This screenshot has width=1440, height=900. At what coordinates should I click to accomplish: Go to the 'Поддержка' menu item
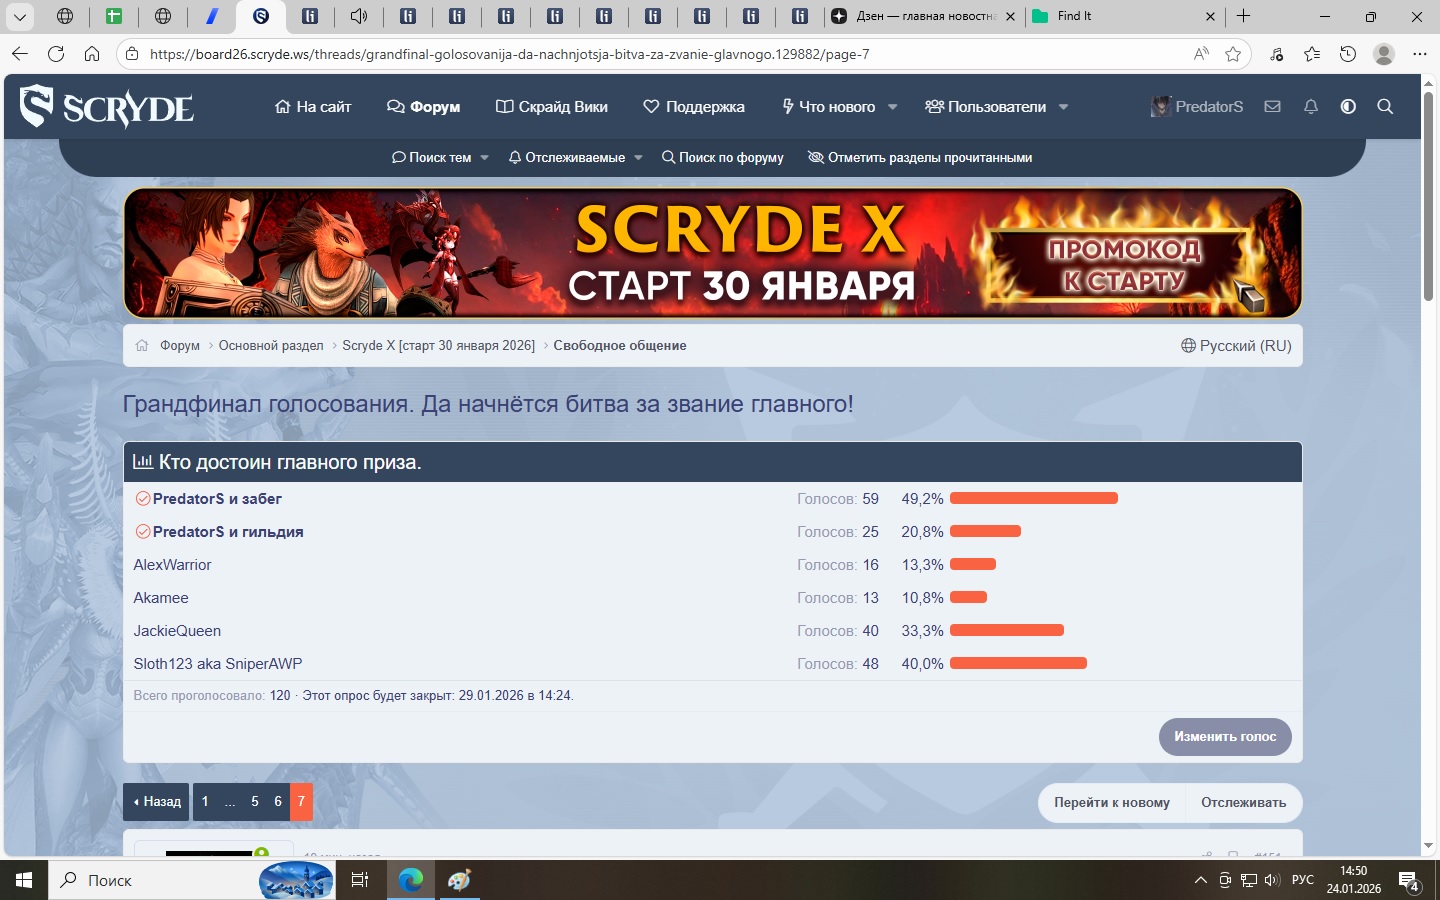point(694,106)
